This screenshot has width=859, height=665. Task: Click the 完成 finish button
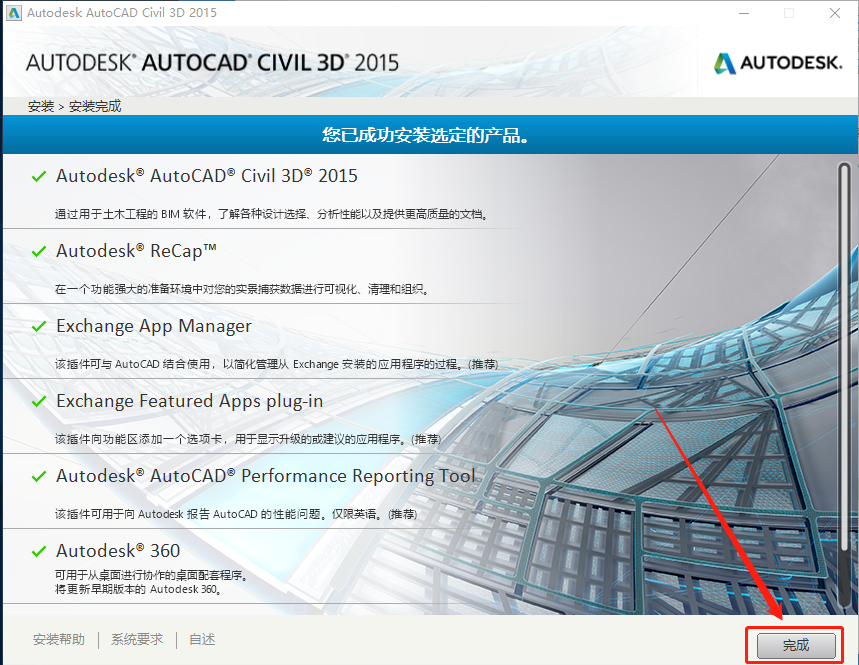click(x=796, y=645)
